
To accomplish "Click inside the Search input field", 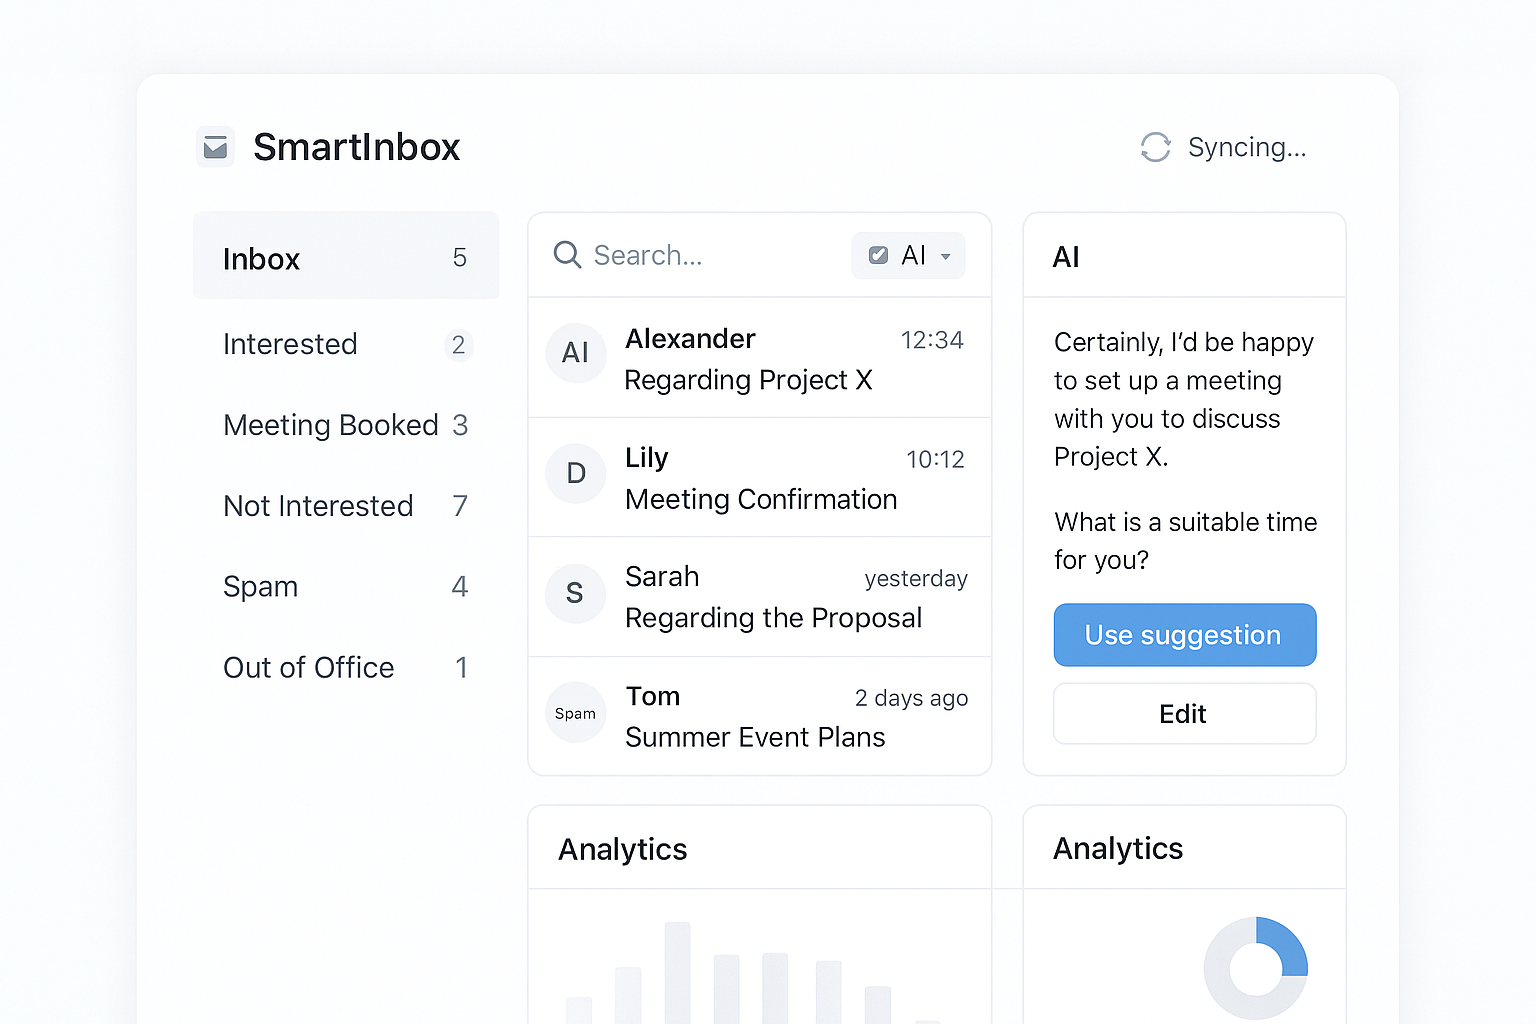I will tap(700, 255).
